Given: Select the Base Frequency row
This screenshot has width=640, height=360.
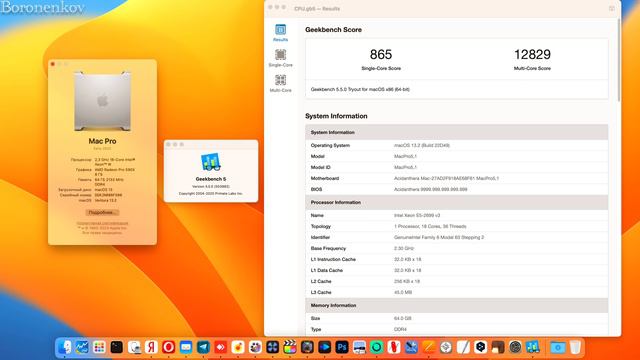Looking at the screenshot, I should coord(457,248).
